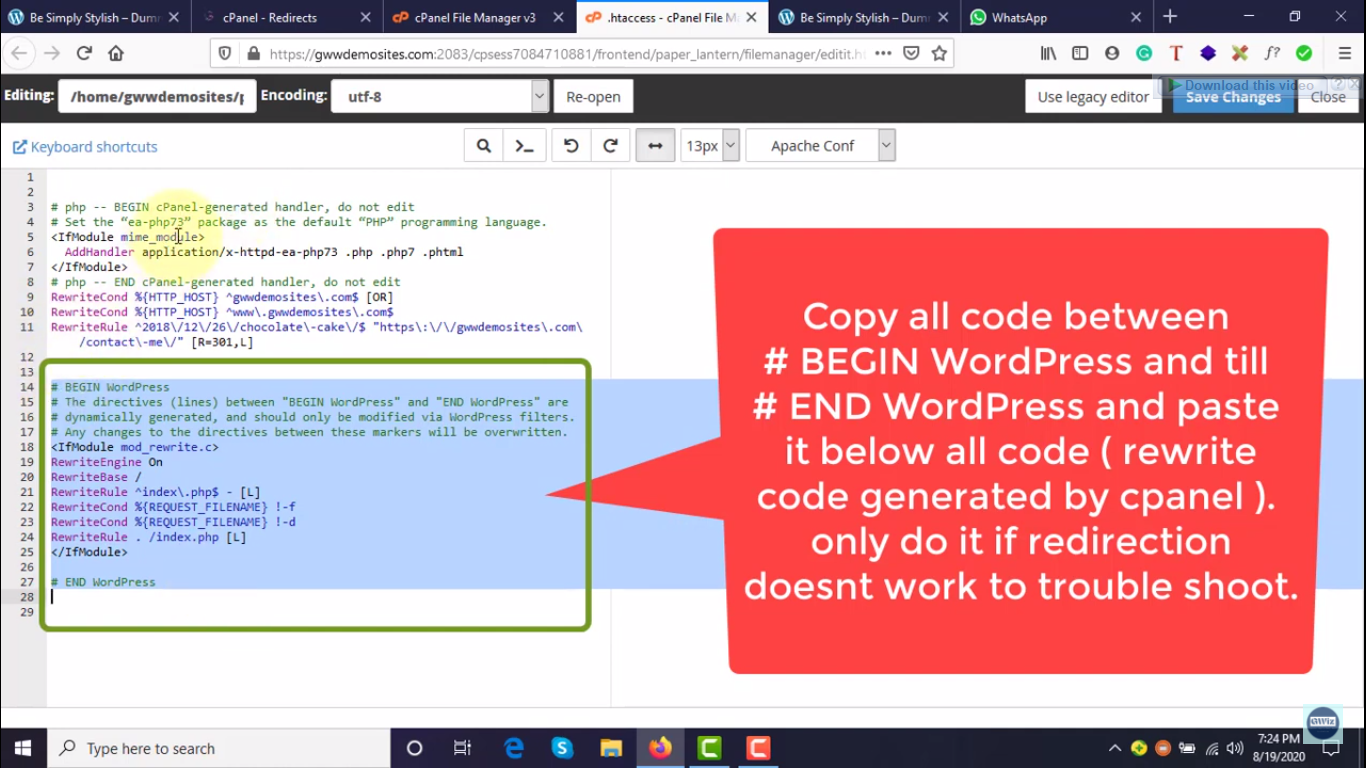
Task: Click the redo arrow icon
Action: [610, 146]
